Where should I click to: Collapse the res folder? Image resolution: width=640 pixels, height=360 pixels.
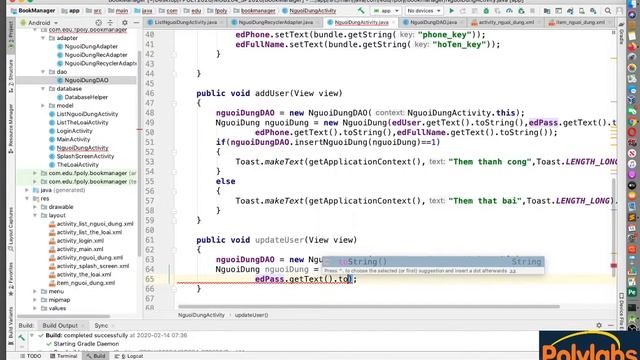point(27,198)
